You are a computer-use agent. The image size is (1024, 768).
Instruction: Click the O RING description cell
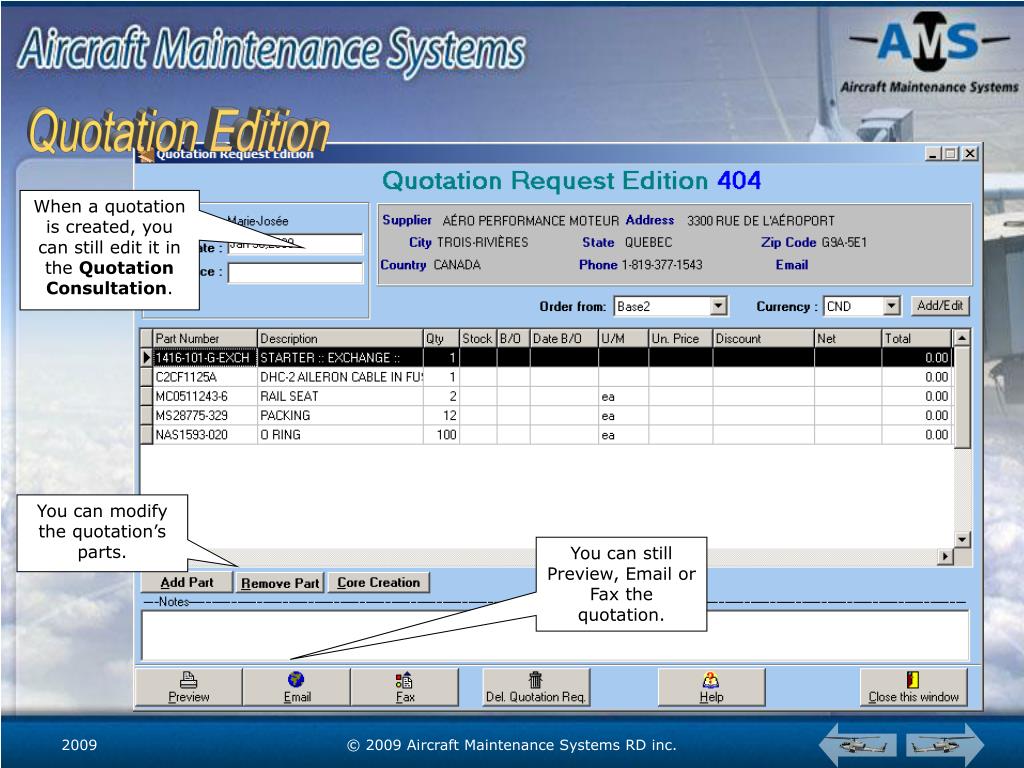[x=340, y=435]
